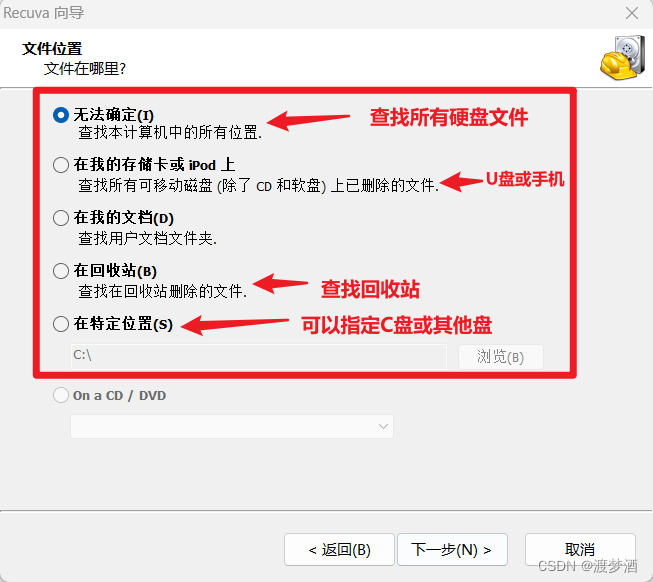Image resolution: width=653 pixels, height=582 pixels.
Task: Click the 查找用户文档文件夹 description text
Action: click(147, 238)
